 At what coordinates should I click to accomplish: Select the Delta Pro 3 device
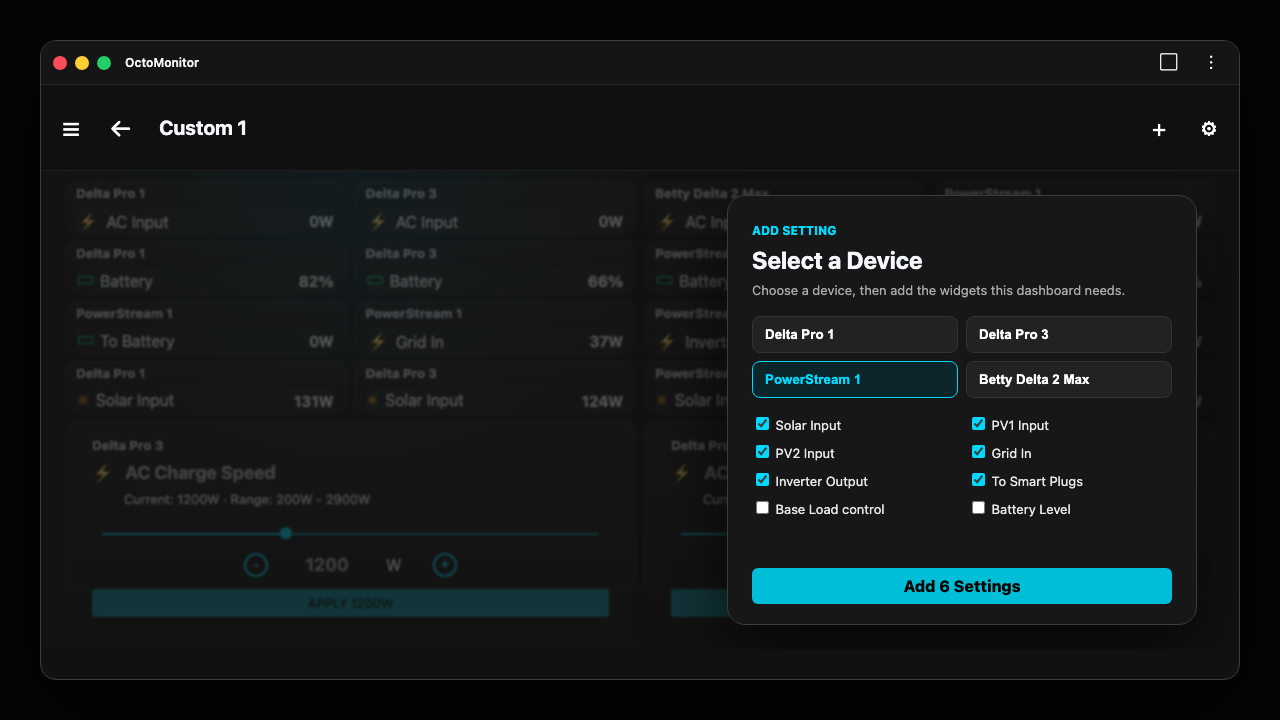pyautogui.click(x=1069, y=334)
